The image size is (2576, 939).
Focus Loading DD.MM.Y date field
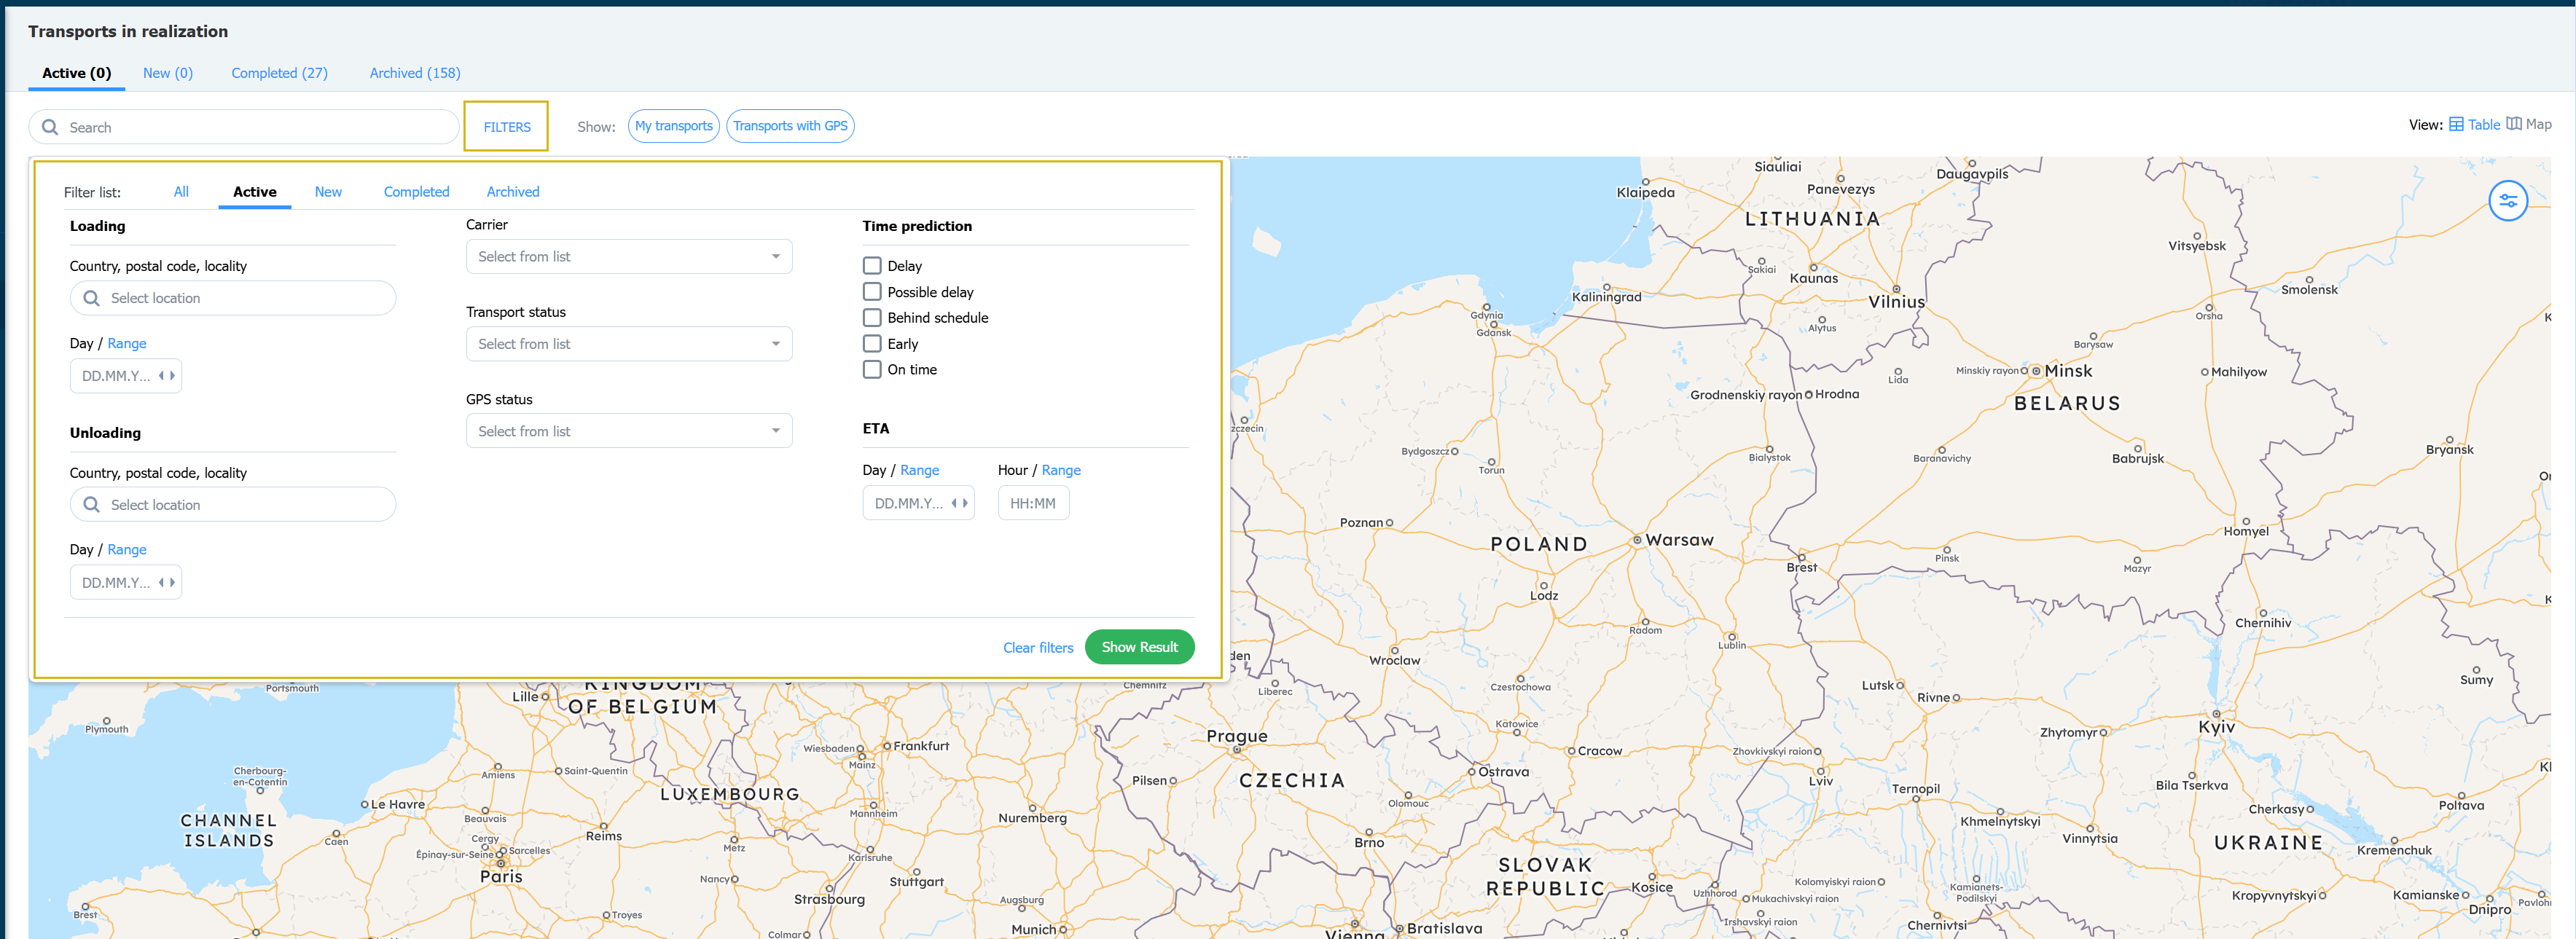[126, 376]
